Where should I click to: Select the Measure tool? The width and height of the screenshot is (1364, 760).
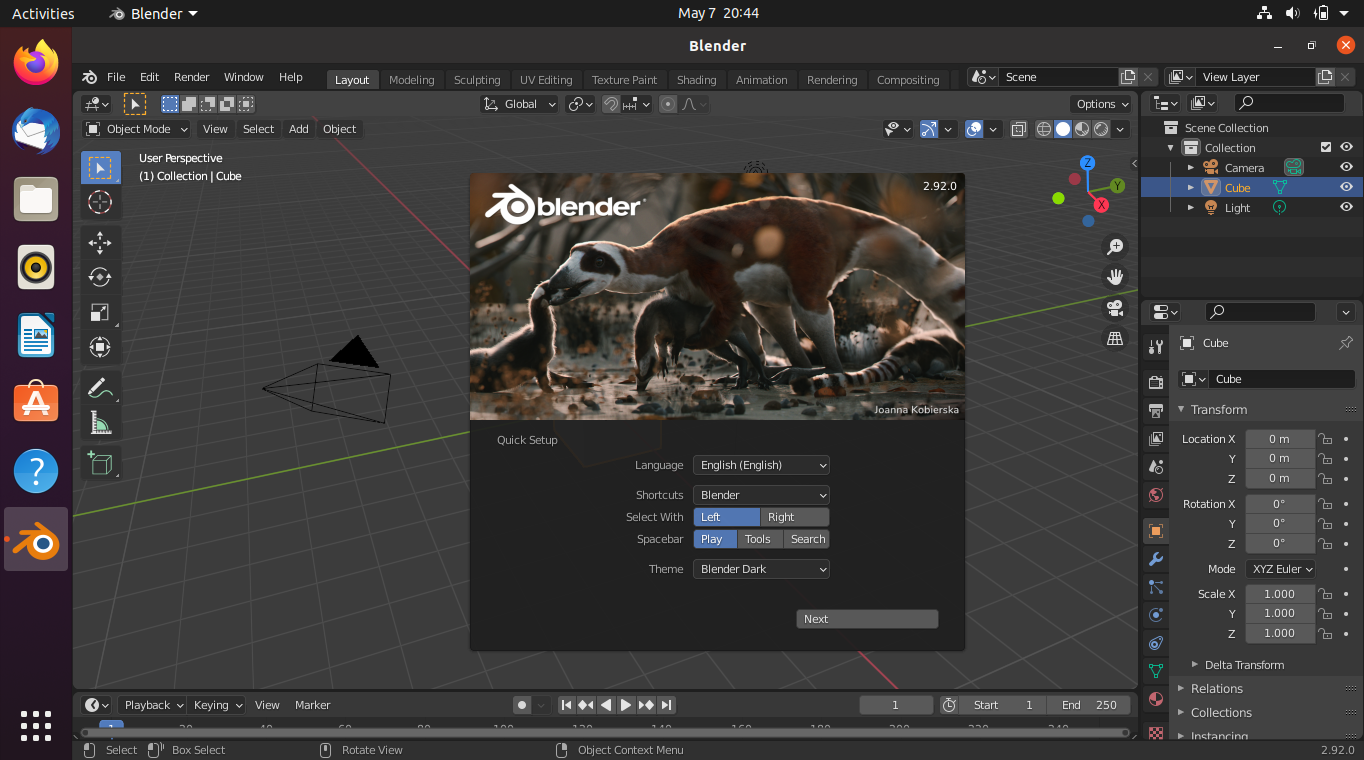point(100,422)
